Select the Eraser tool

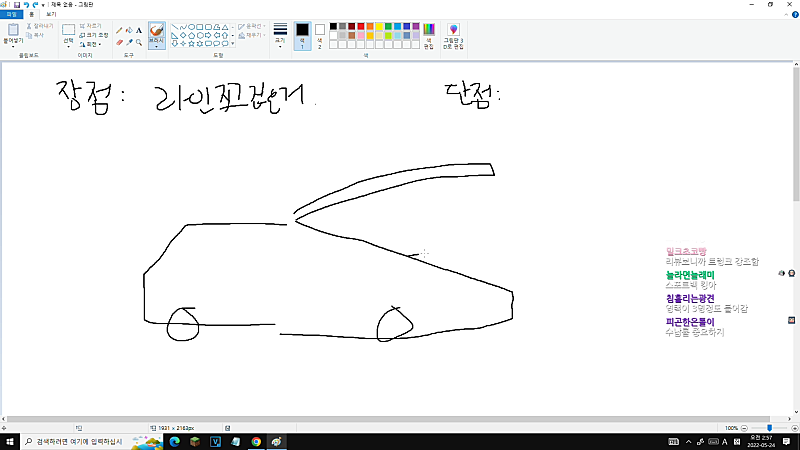pos(119,42)
